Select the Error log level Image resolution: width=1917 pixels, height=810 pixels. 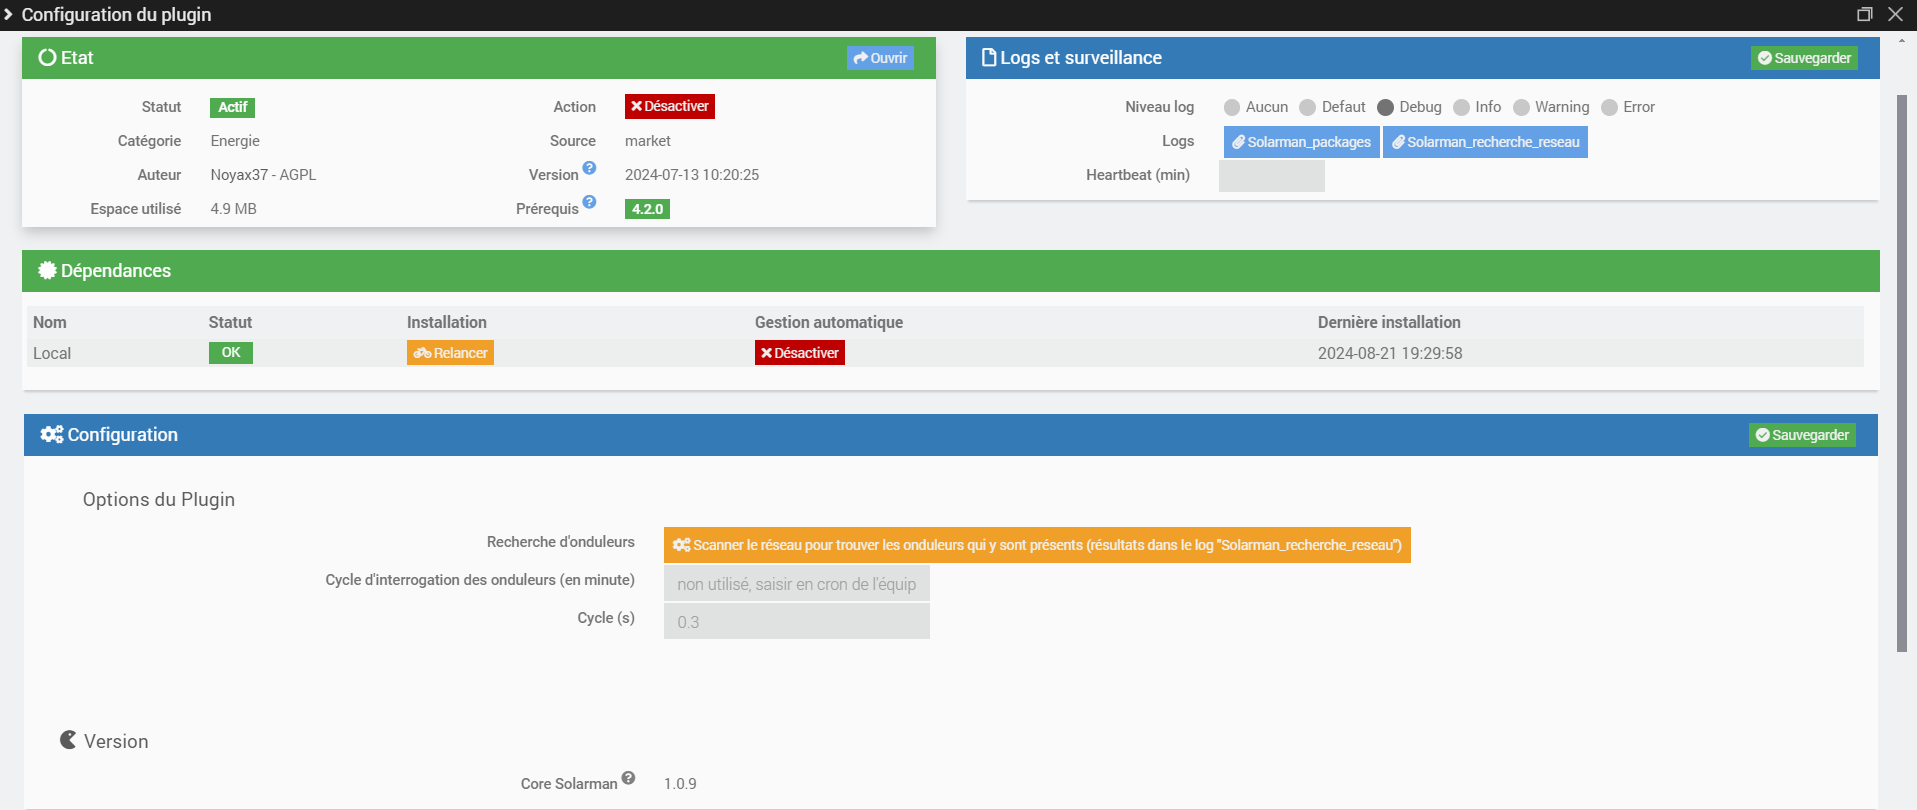1609,107
